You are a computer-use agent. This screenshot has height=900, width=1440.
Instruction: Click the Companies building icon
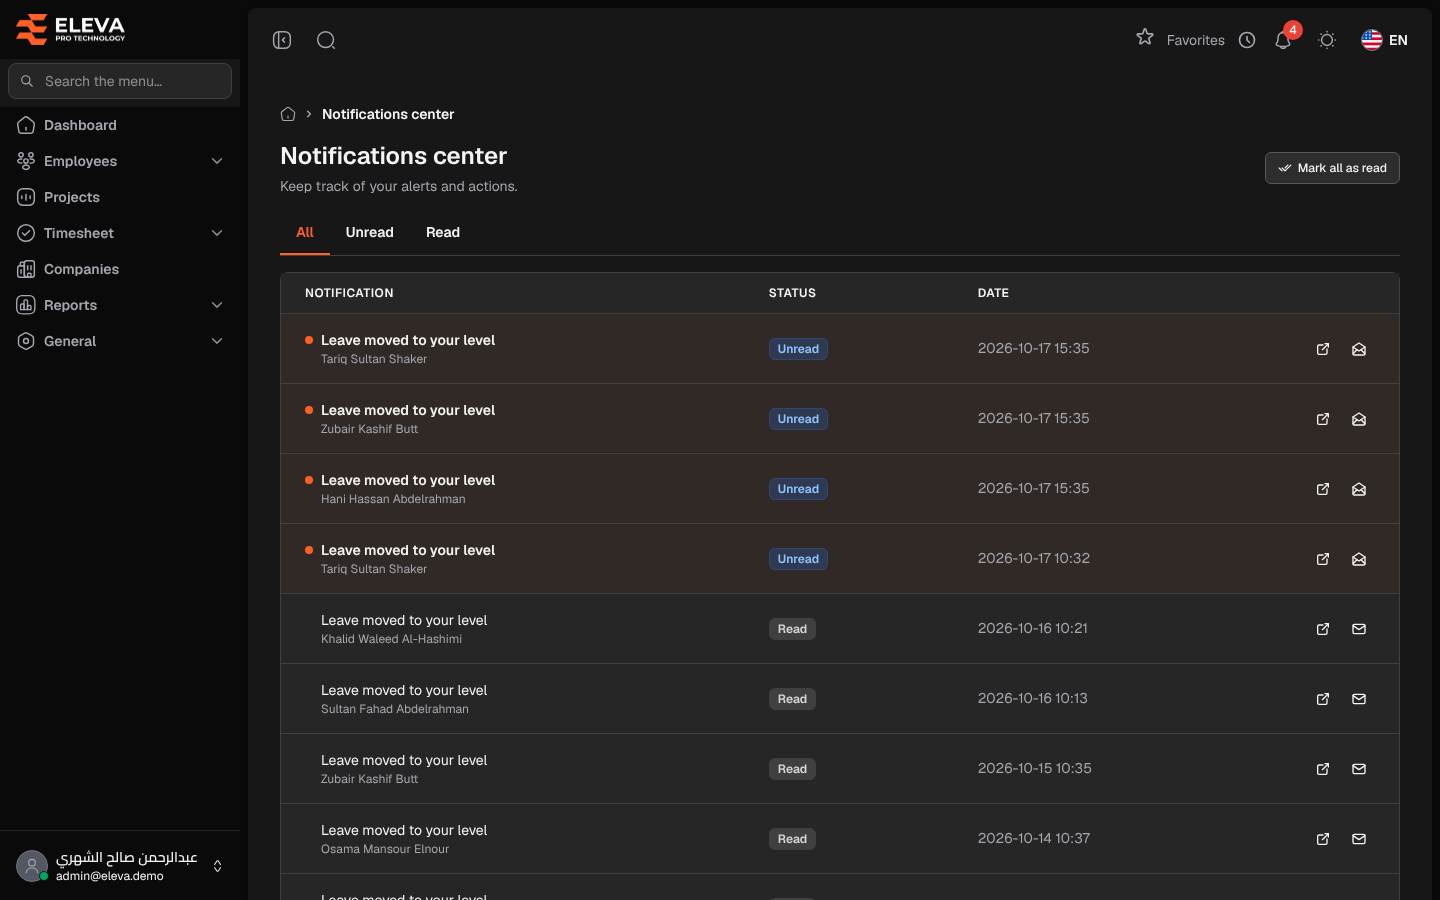coord(26,269)
